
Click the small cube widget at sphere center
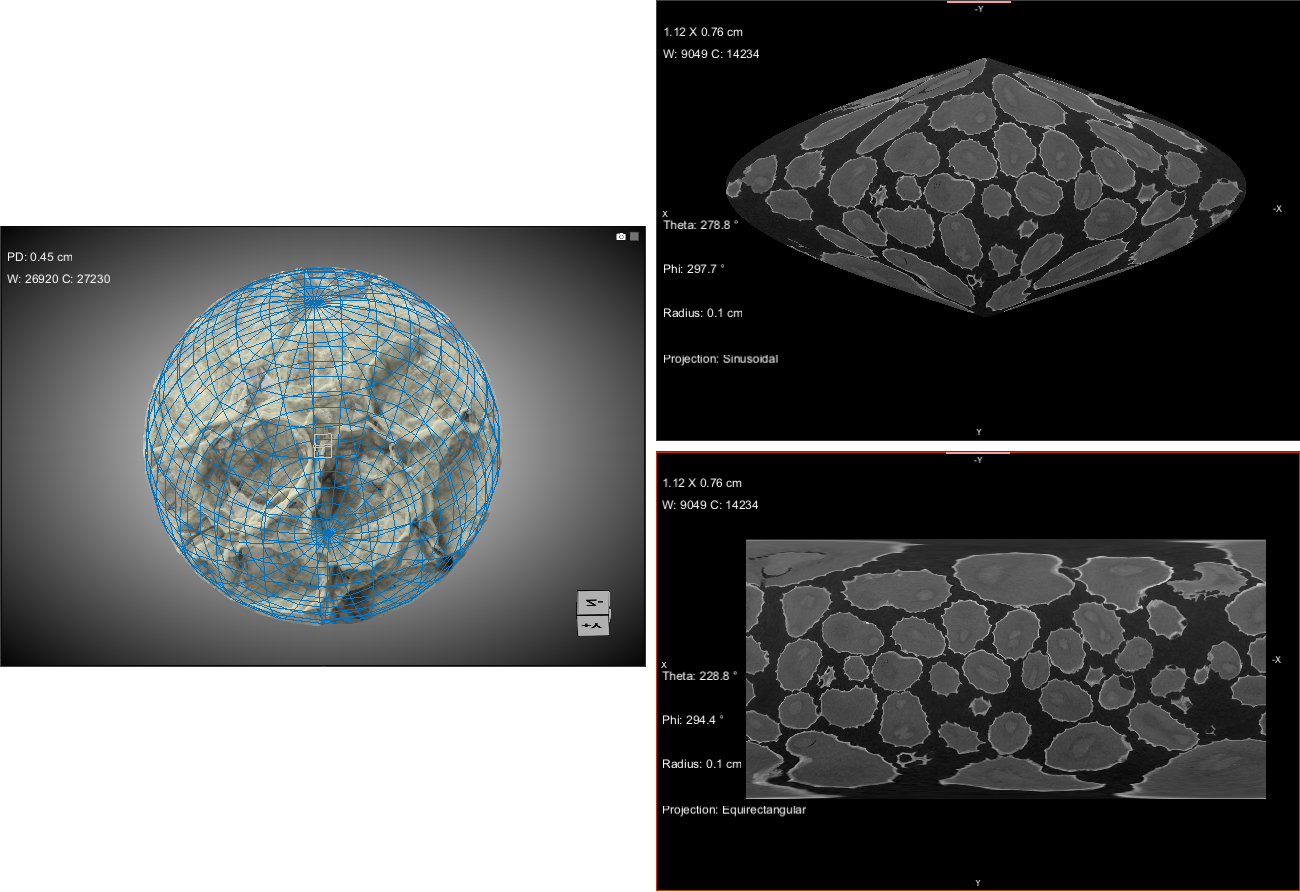point(322,446)
